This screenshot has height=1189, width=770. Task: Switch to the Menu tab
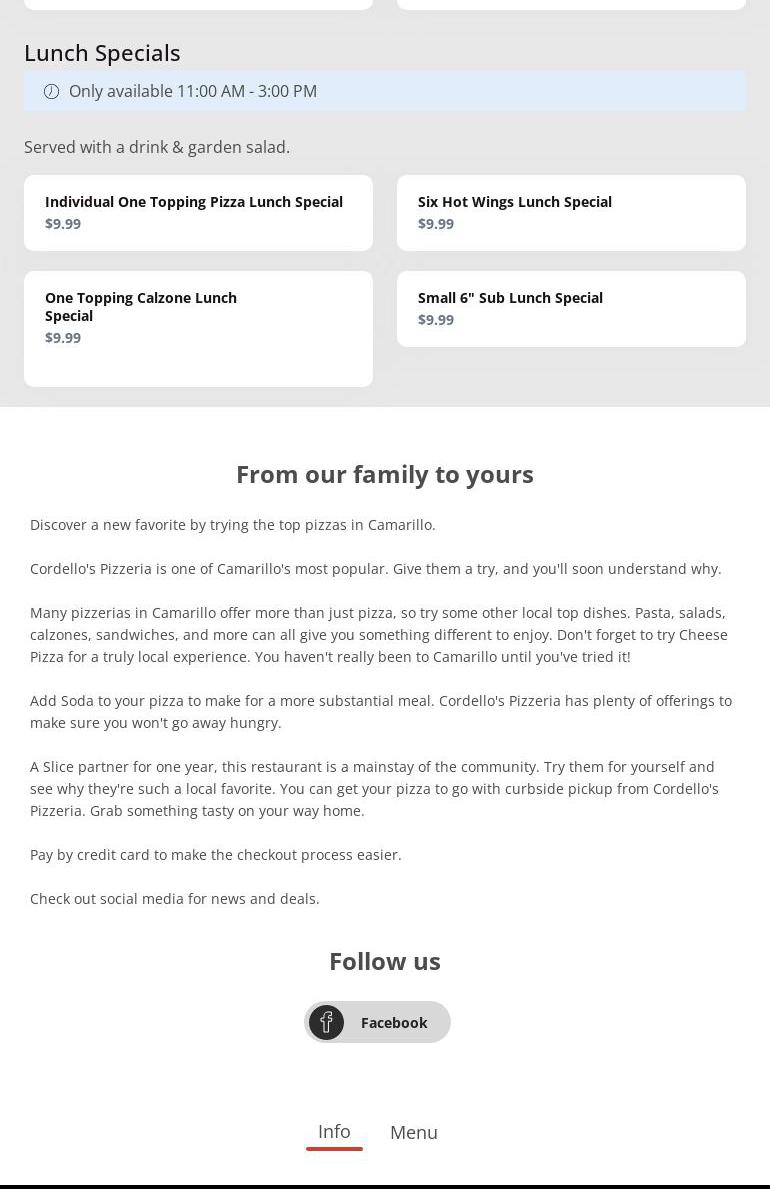pos(413,1132)
